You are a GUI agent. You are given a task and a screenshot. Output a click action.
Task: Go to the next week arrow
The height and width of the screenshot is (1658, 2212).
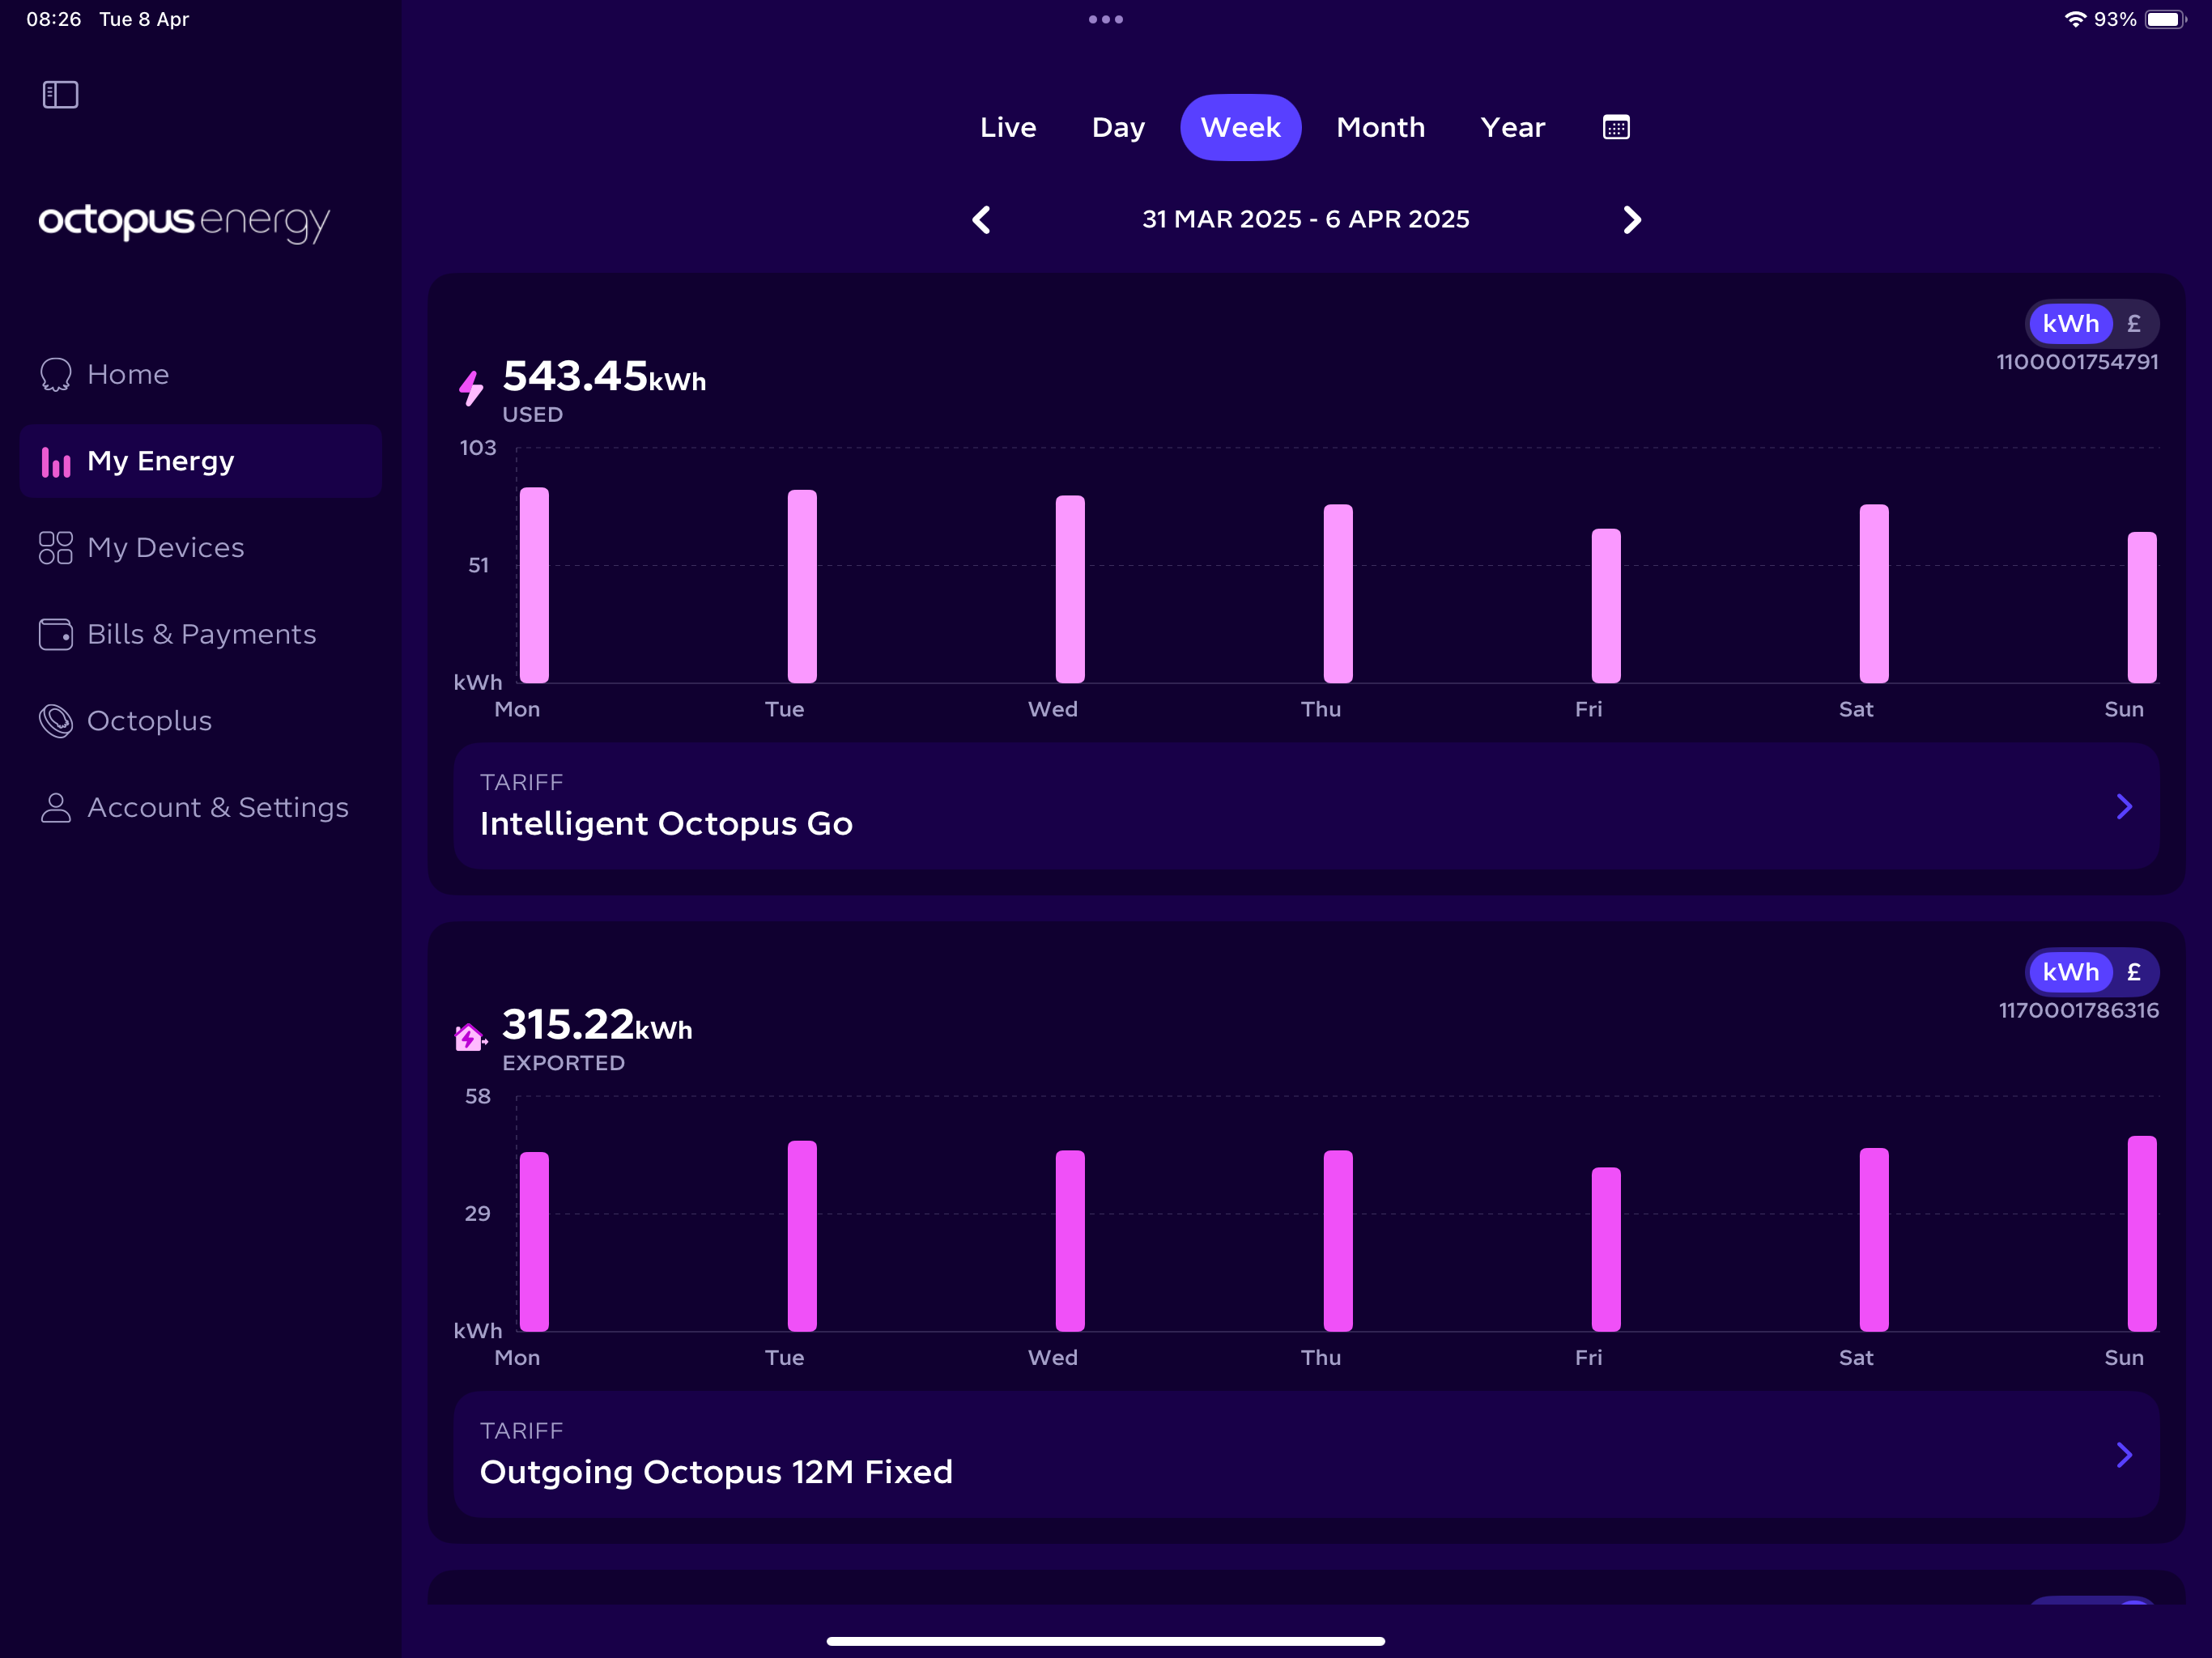pos(1632,220)
